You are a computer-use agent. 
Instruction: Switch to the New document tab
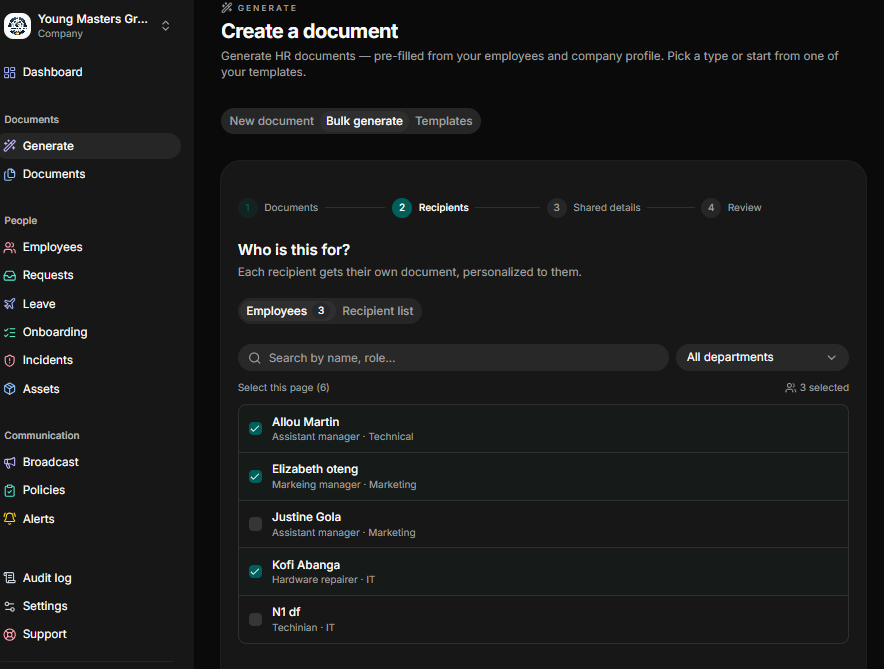[x=271, y=121]
